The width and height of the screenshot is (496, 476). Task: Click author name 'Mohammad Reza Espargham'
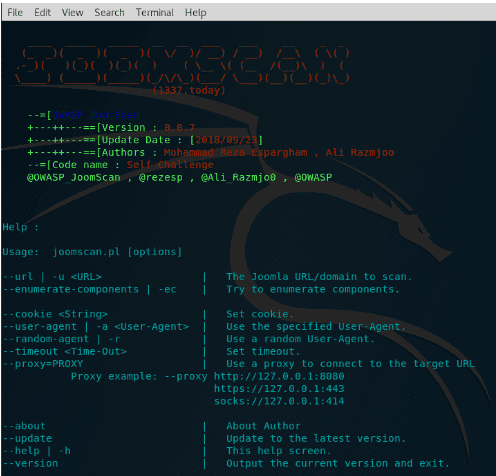236,153
